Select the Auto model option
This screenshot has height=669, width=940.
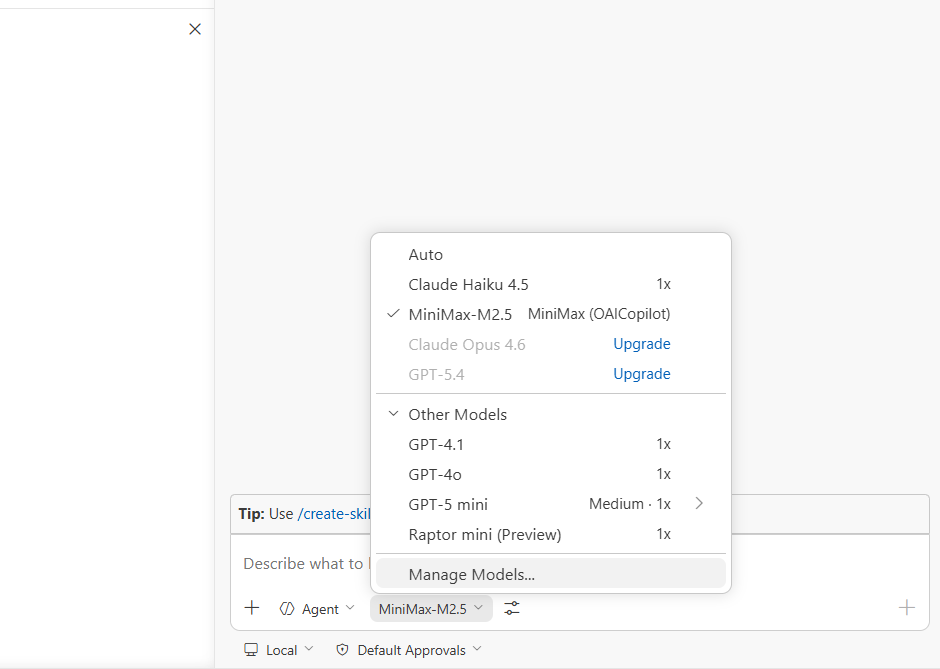(426, 254)
